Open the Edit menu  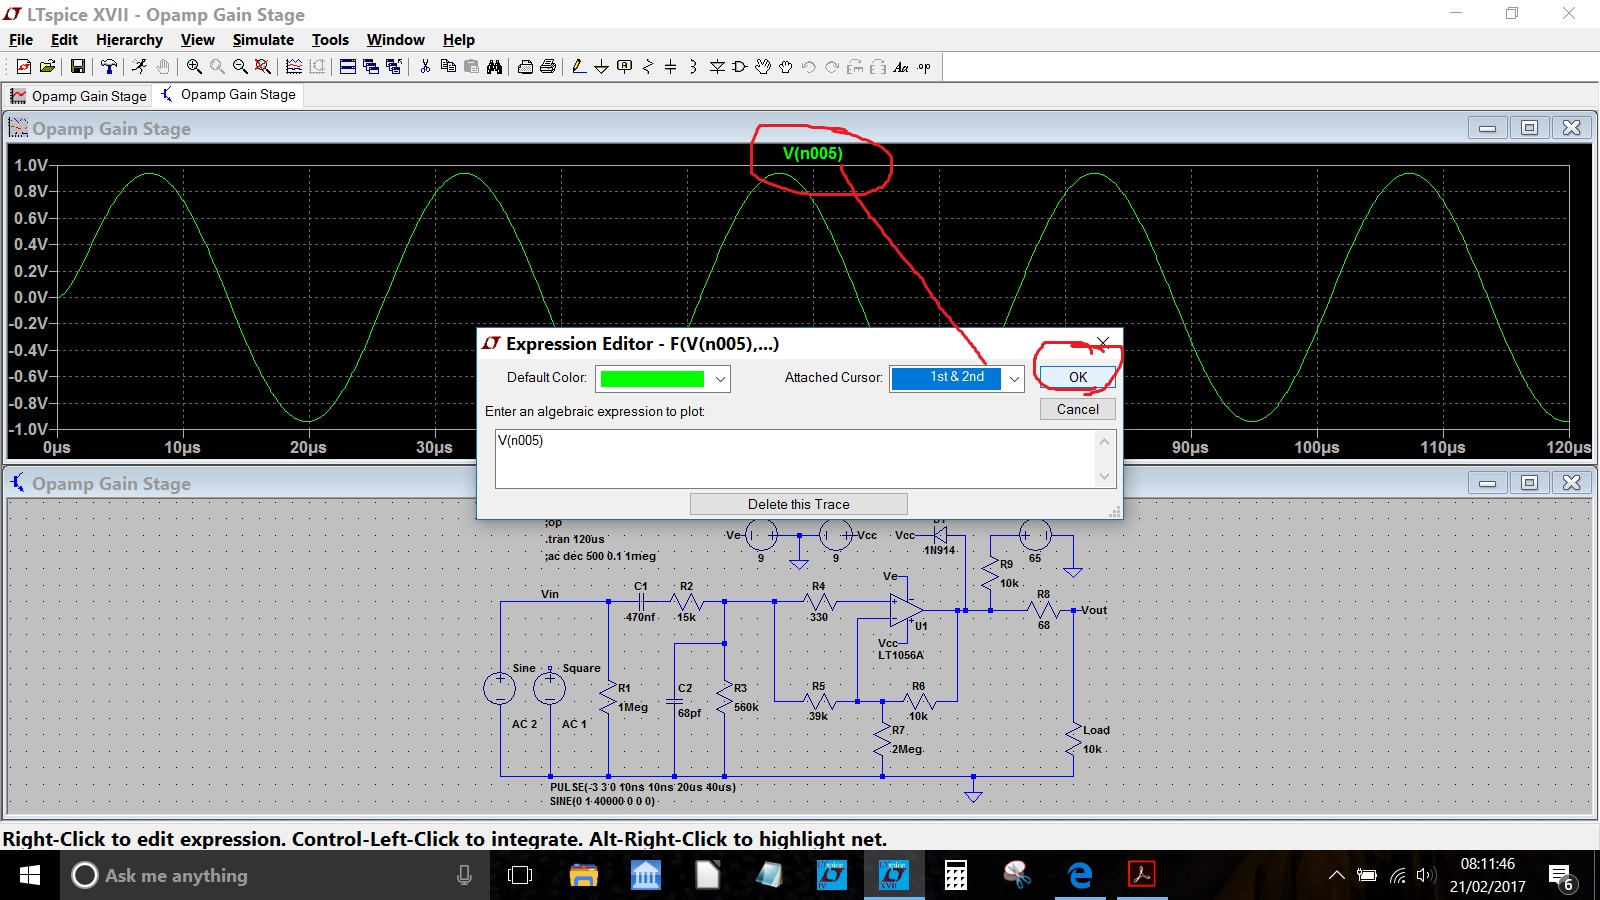coord(64,40)
